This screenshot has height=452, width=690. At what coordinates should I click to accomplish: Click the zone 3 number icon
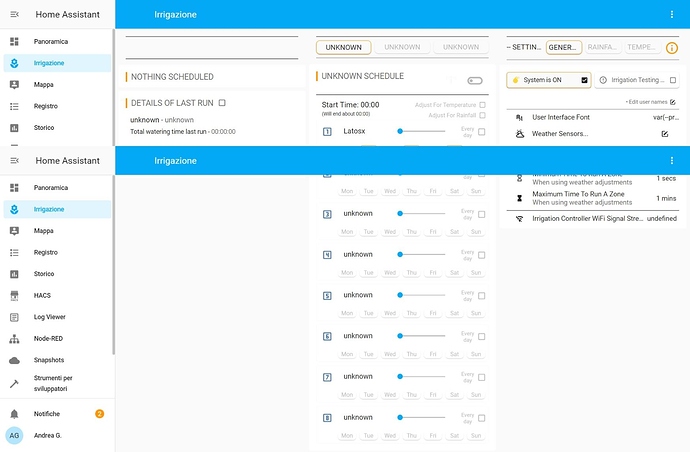coord(327,214)
